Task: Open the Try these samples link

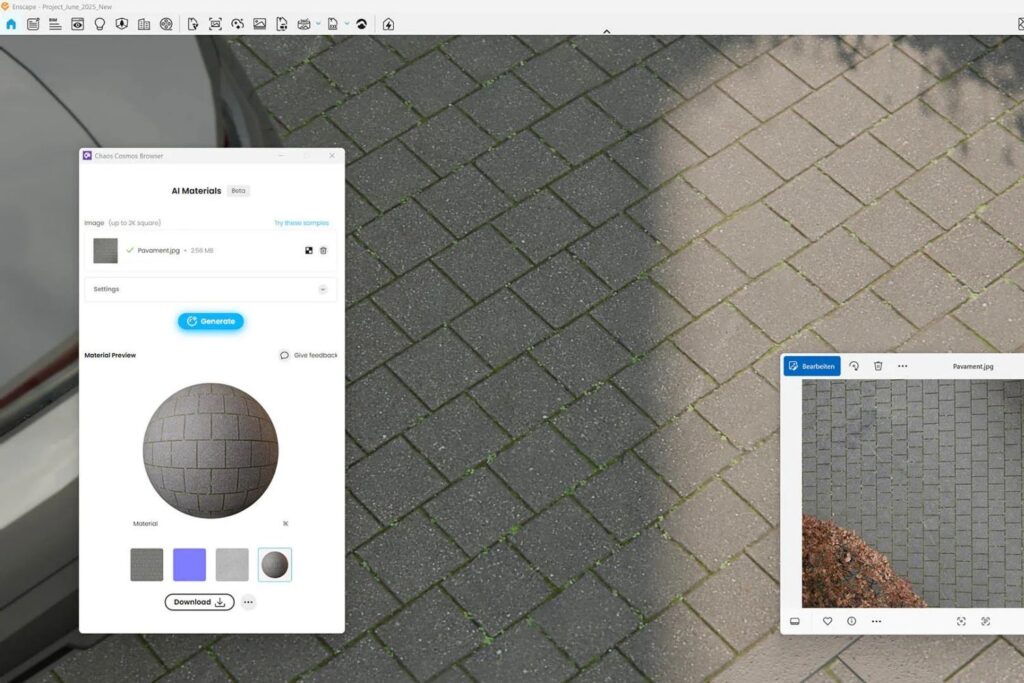Action: [x=302, y=223]
